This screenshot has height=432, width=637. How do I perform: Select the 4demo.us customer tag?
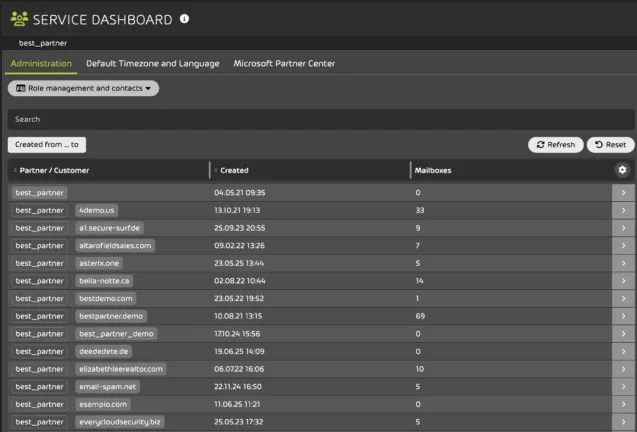point(97,210)
